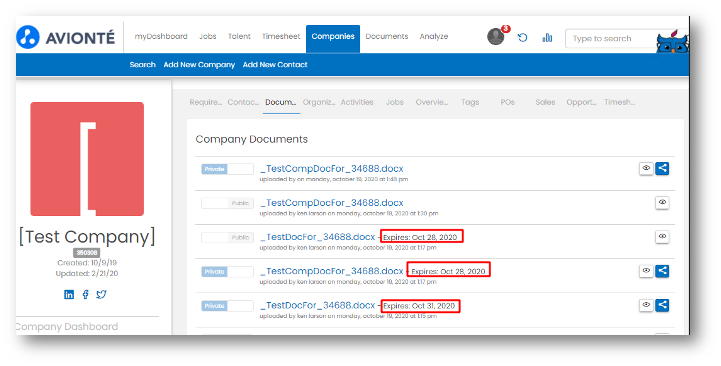Open public _TestDocFor_34688.docx link
The image size is (721, 366).
pyautogui.click(x=318, y=237)
